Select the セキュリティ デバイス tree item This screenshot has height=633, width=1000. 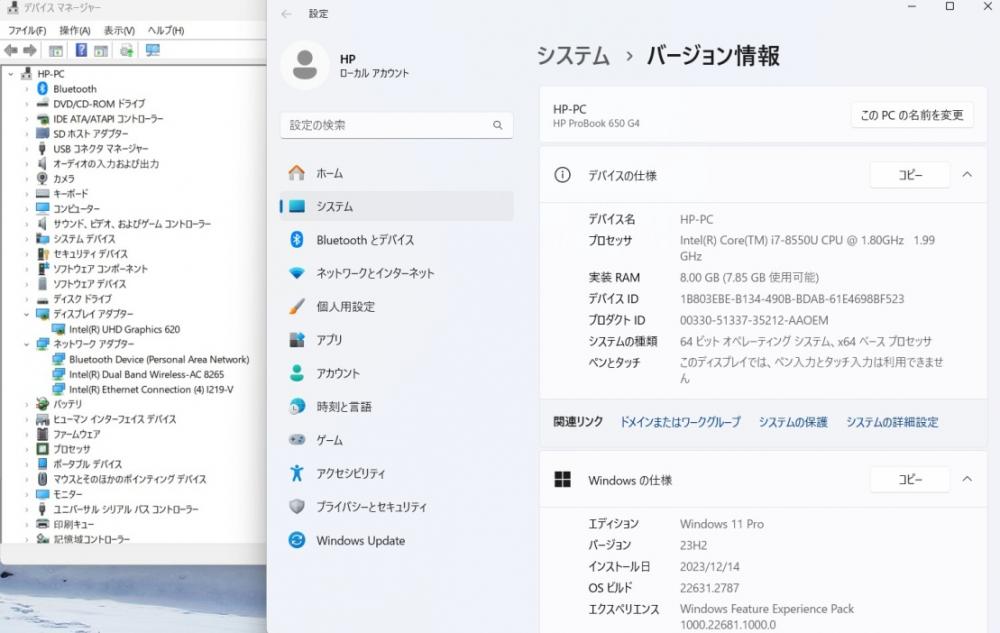pos(84,254)
